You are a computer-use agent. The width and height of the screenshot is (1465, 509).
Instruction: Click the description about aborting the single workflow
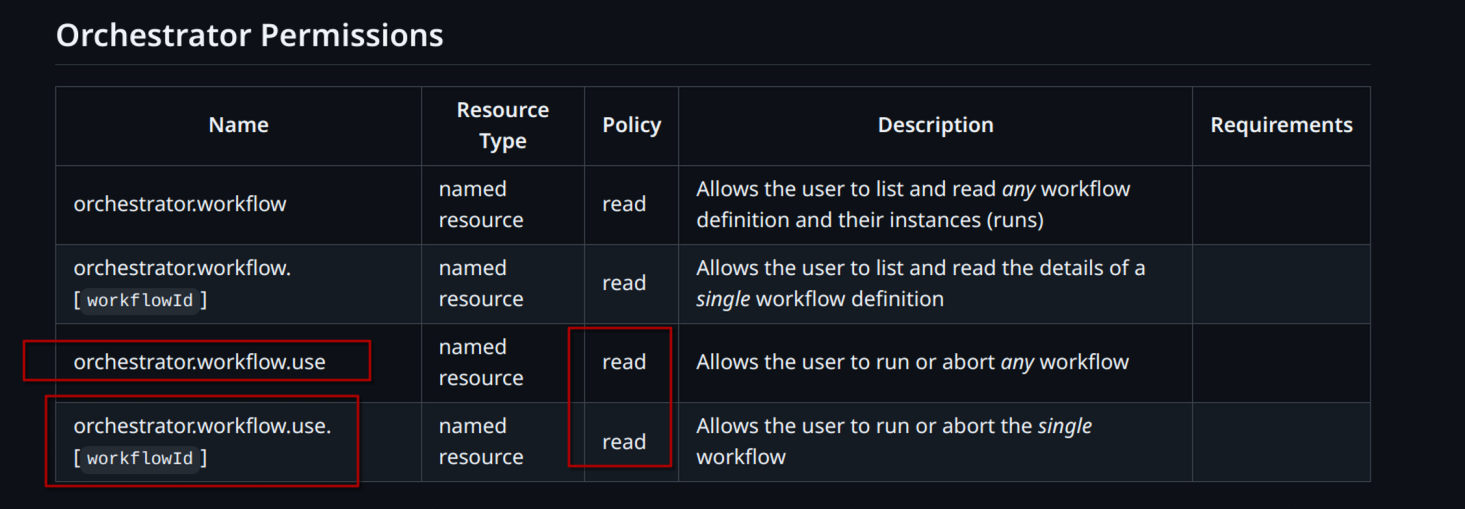coord(894,441)
